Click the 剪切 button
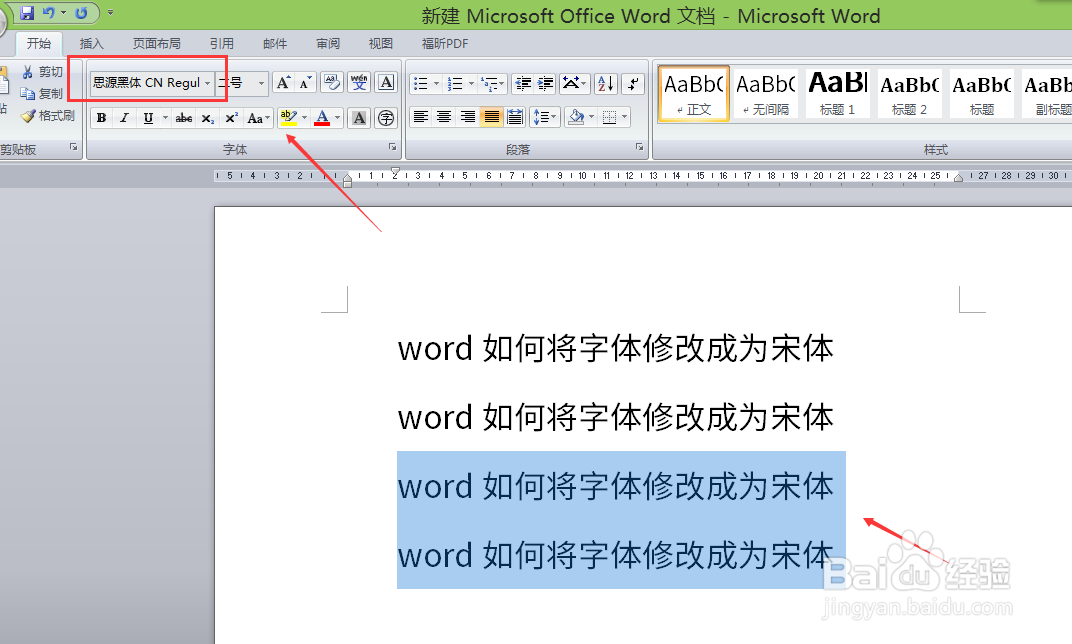This screenshot has height=644, width=1072. pos(42,71)
